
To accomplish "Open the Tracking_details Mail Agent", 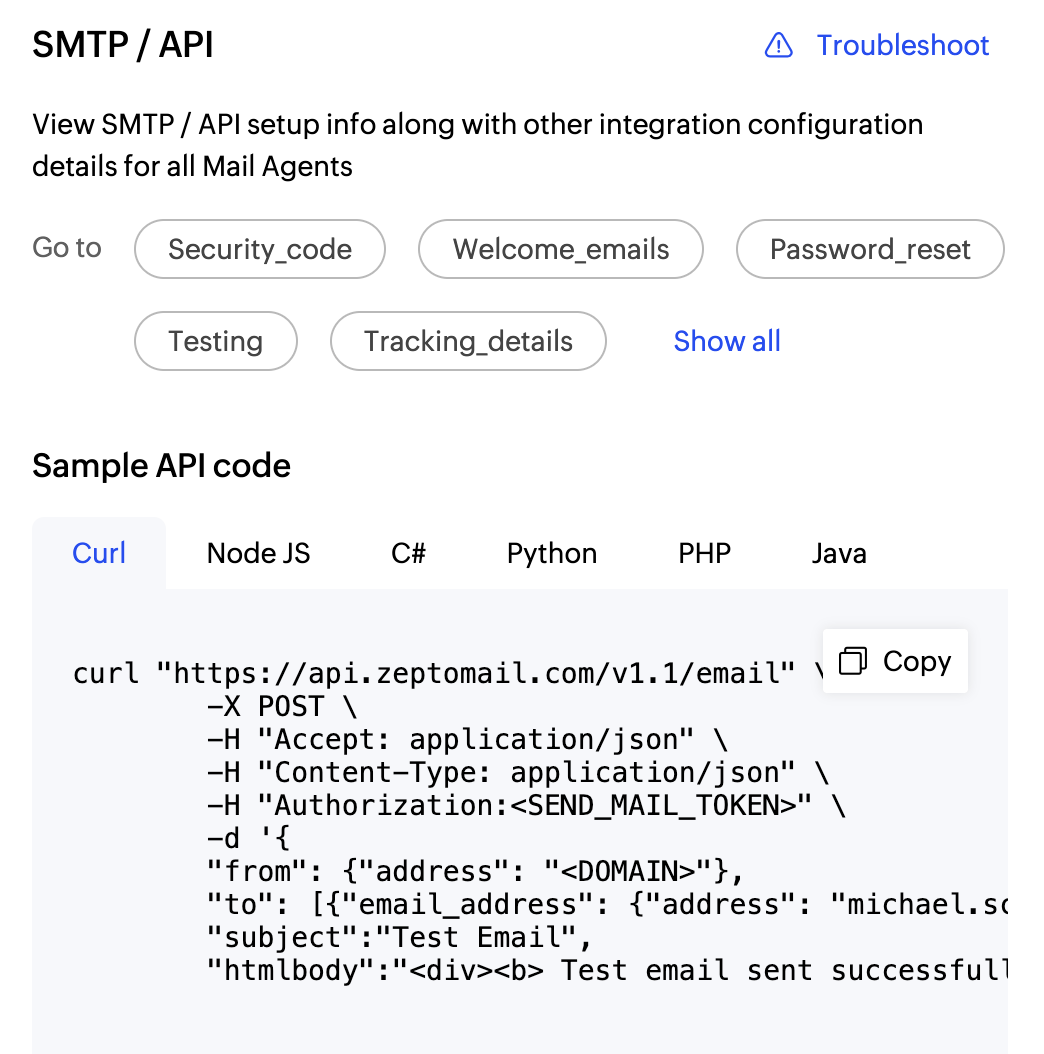I will [467, 341].
